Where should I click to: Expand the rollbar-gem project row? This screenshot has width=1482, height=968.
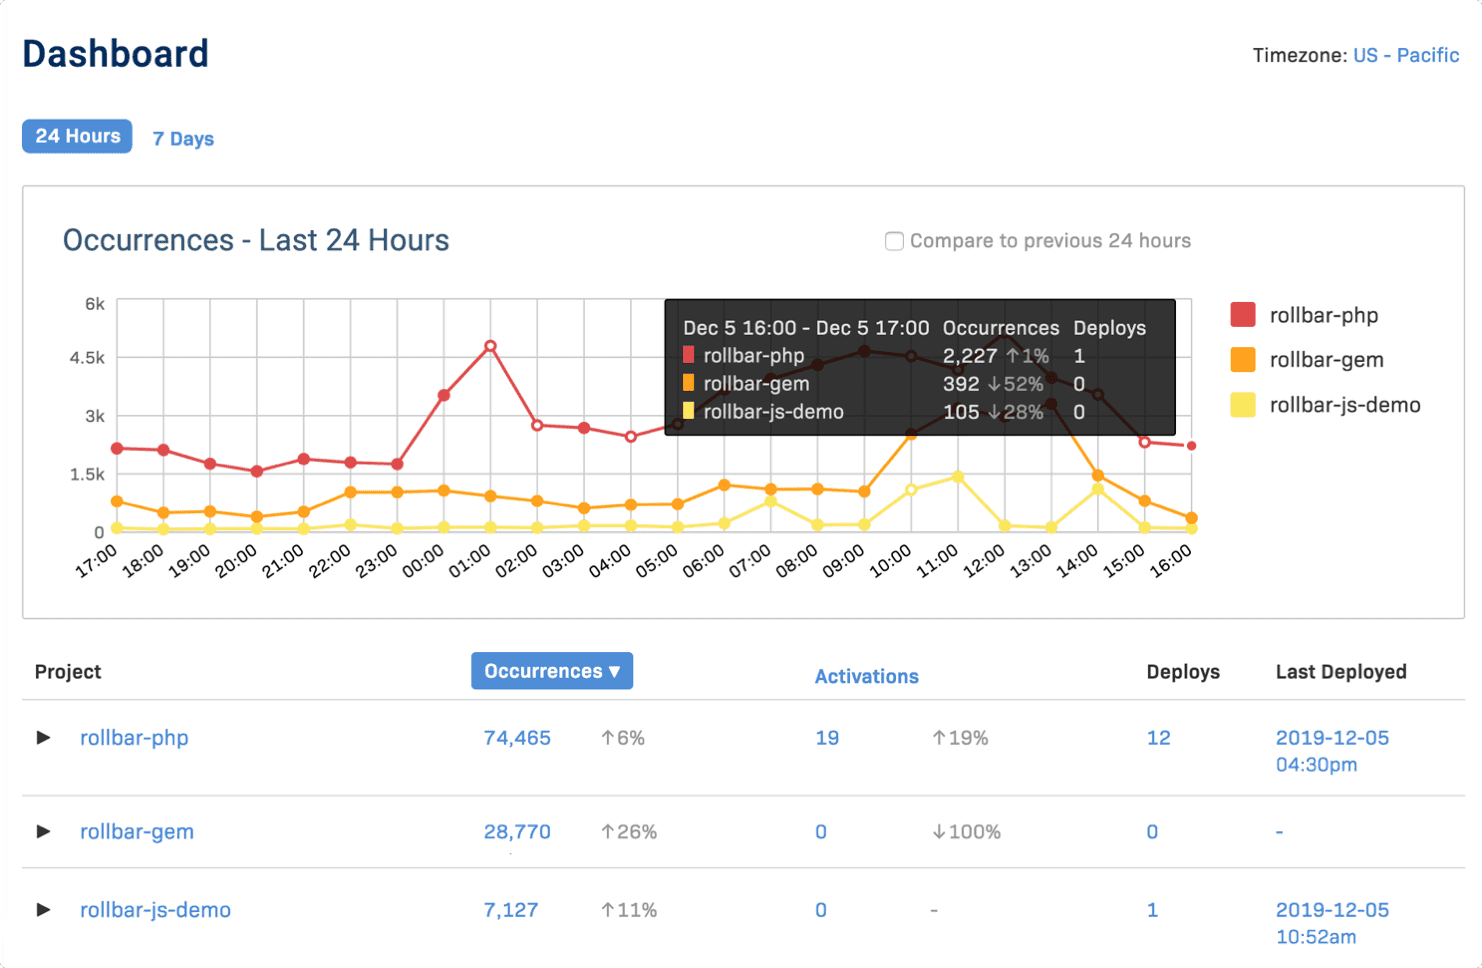click(43, 831)
